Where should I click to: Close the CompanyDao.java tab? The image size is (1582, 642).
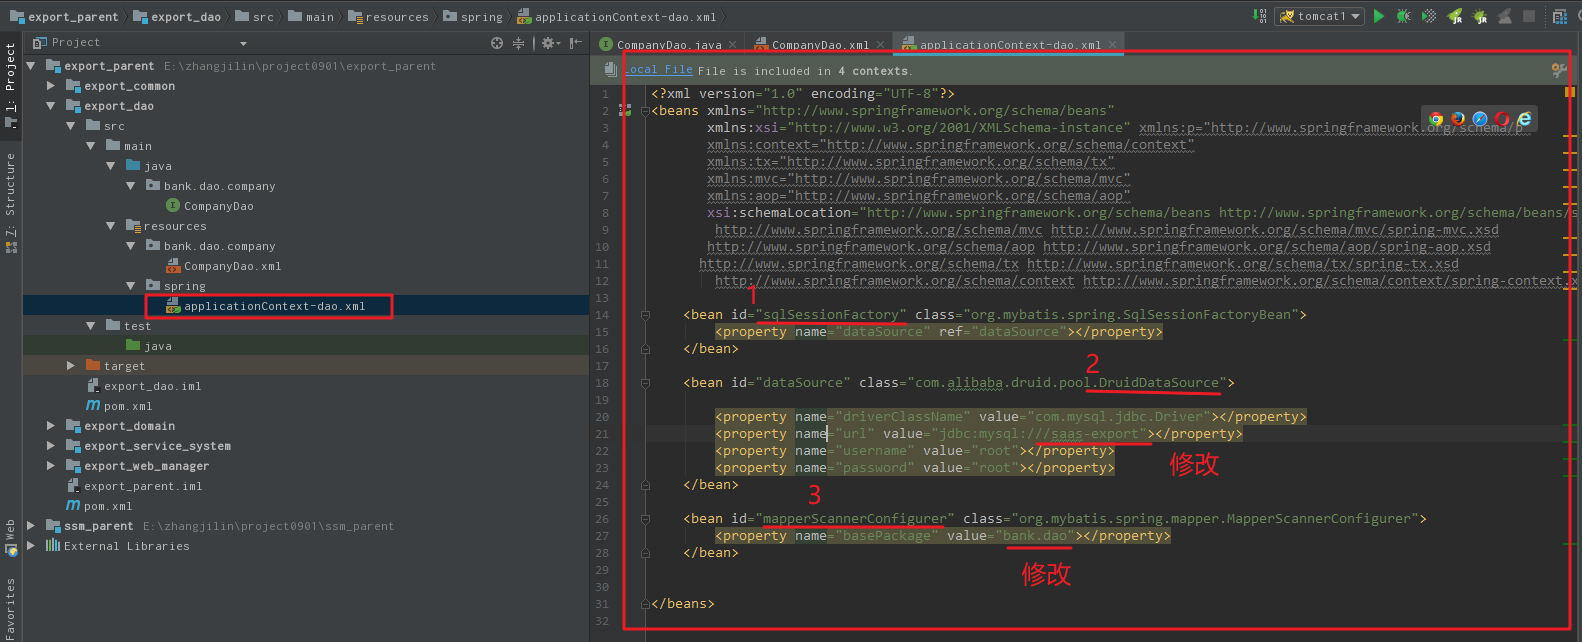coord(733,45)
